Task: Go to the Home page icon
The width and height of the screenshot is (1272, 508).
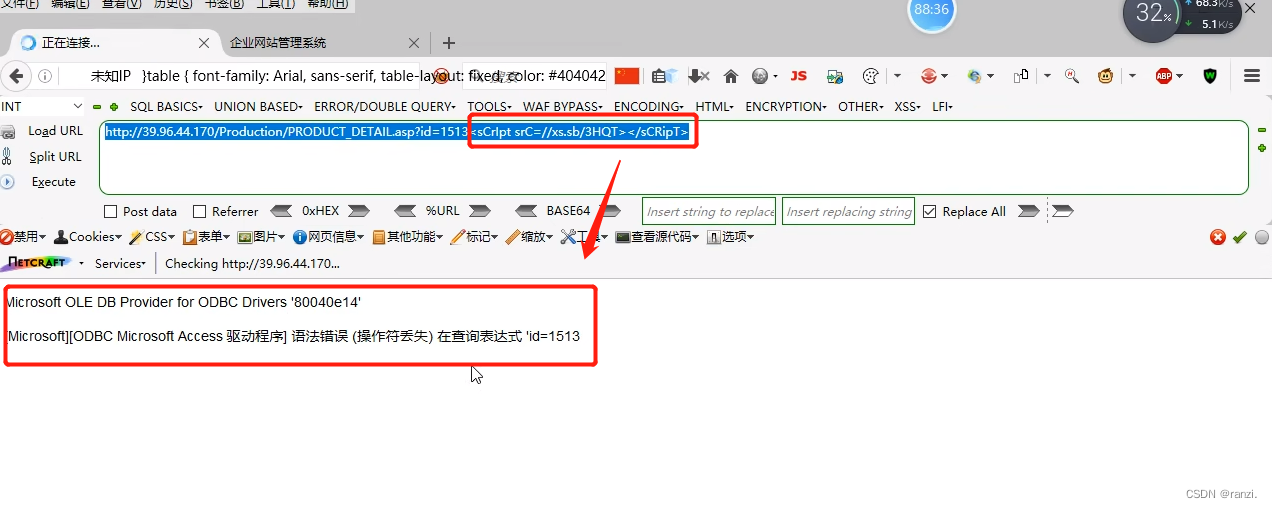Action: coord(731,76)
